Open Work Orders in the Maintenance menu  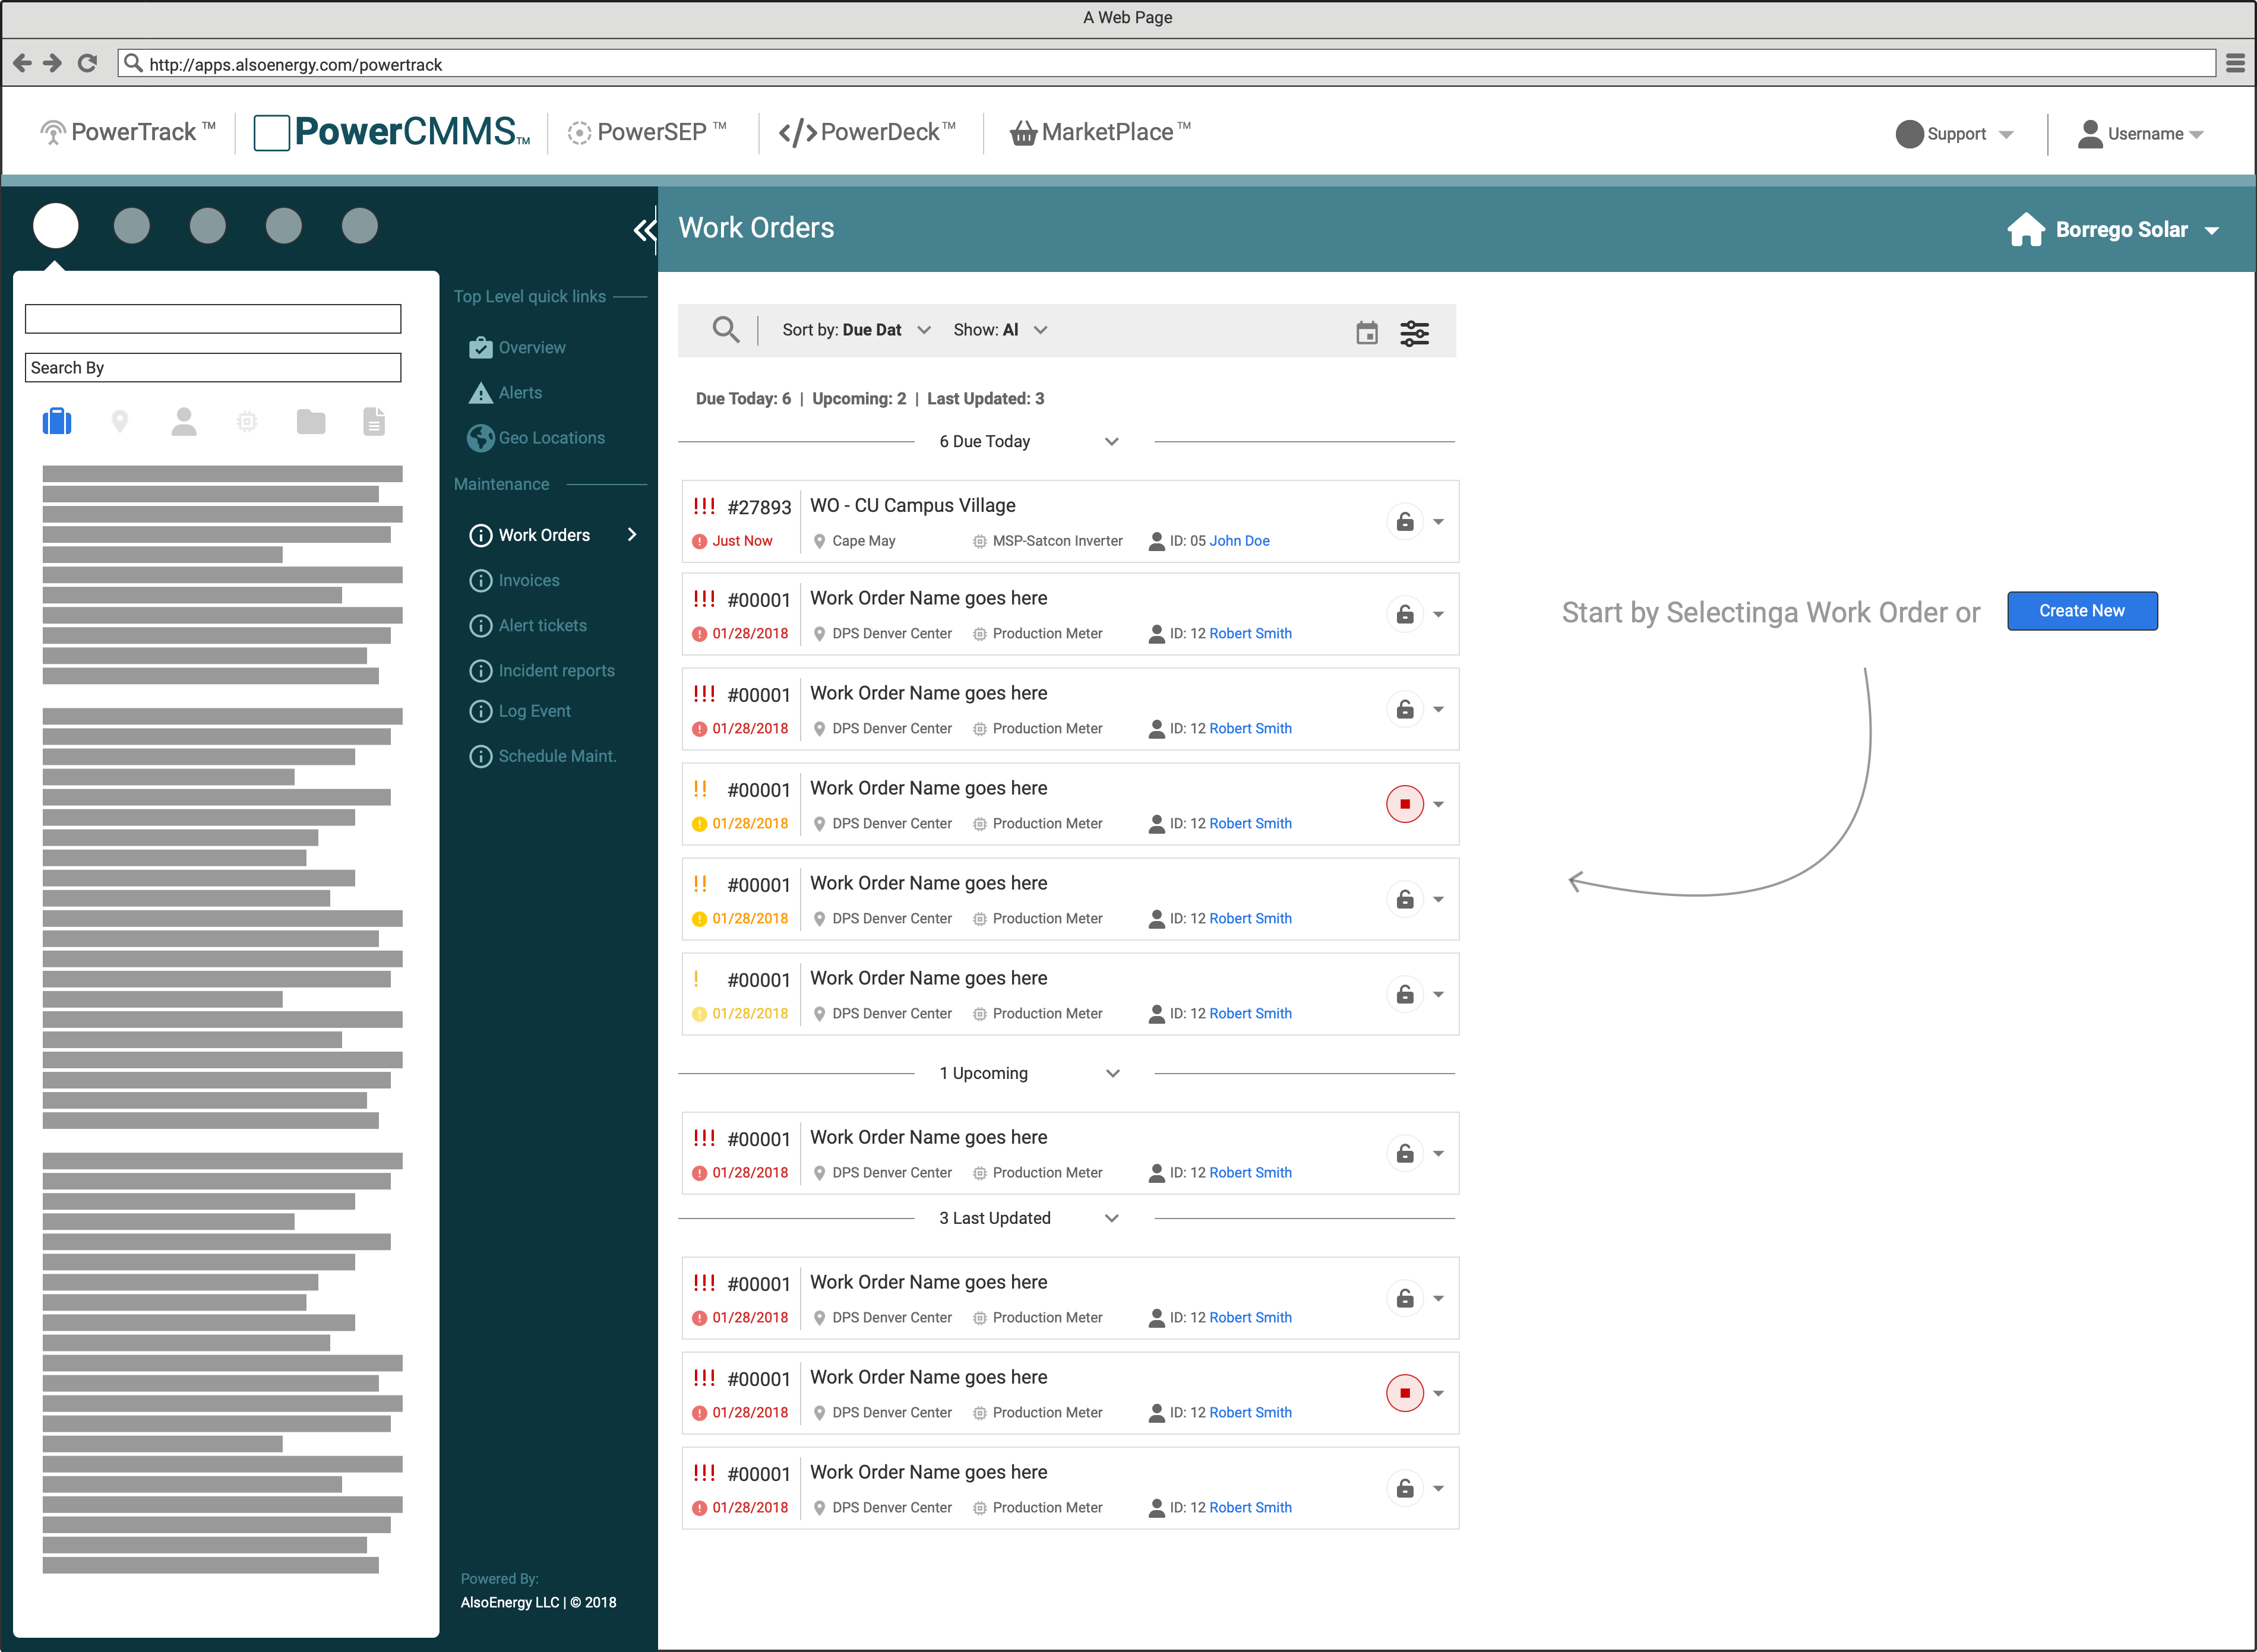pos(545,534)
